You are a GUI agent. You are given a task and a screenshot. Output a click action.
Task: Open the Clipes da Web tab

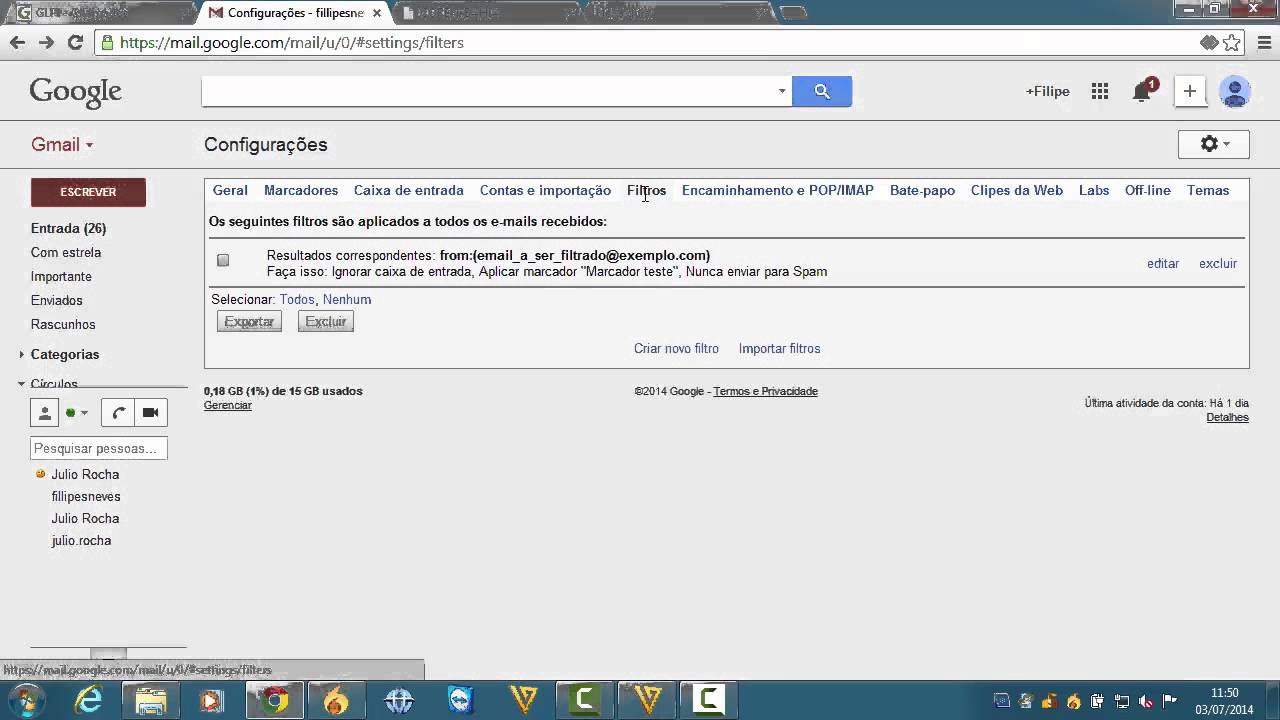point(1017,190)
